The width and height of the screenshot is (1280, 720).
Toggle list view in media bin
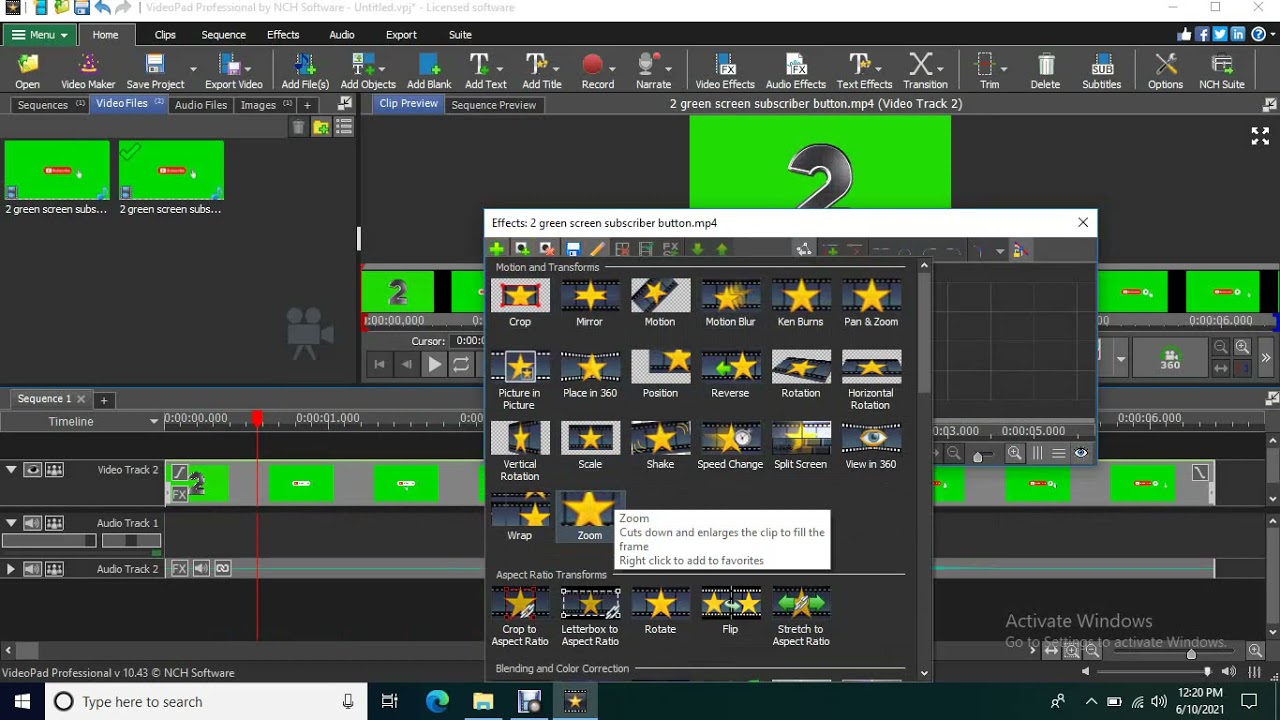344,127
